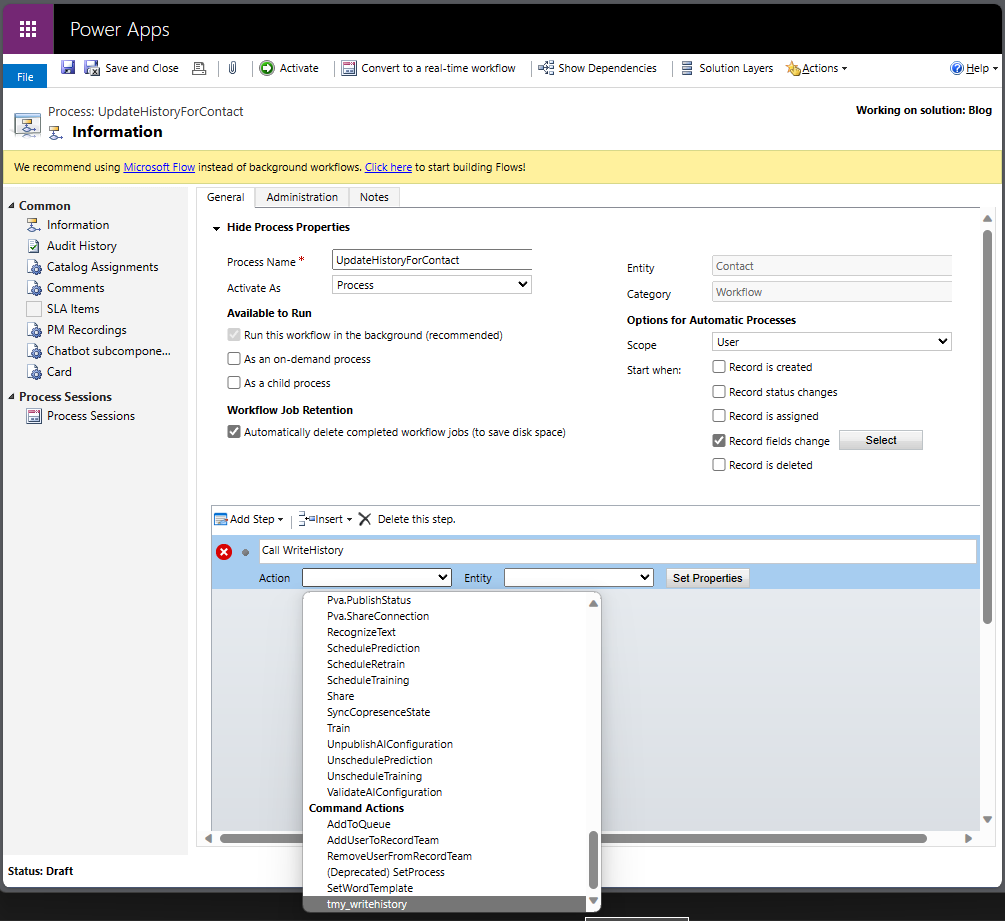Open the Activate As dropdown
The width and height of the screenshot is (1005, 921).
coord(432,285)
